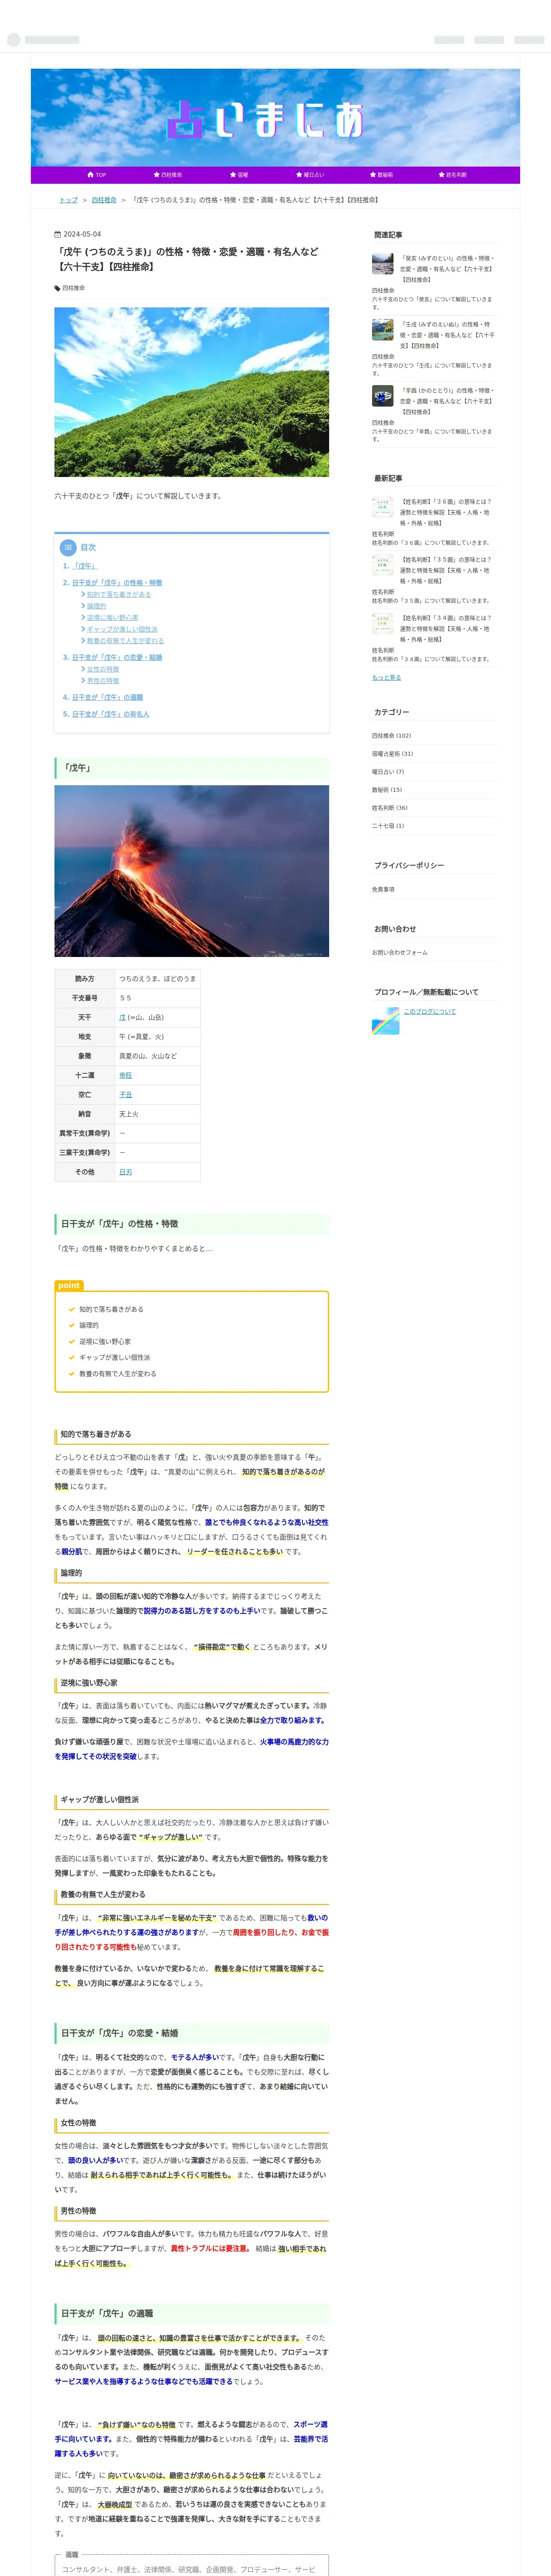Click the green mountain article header image
The width and height of the screenshot is (551, 2576).
pos(191,392)
